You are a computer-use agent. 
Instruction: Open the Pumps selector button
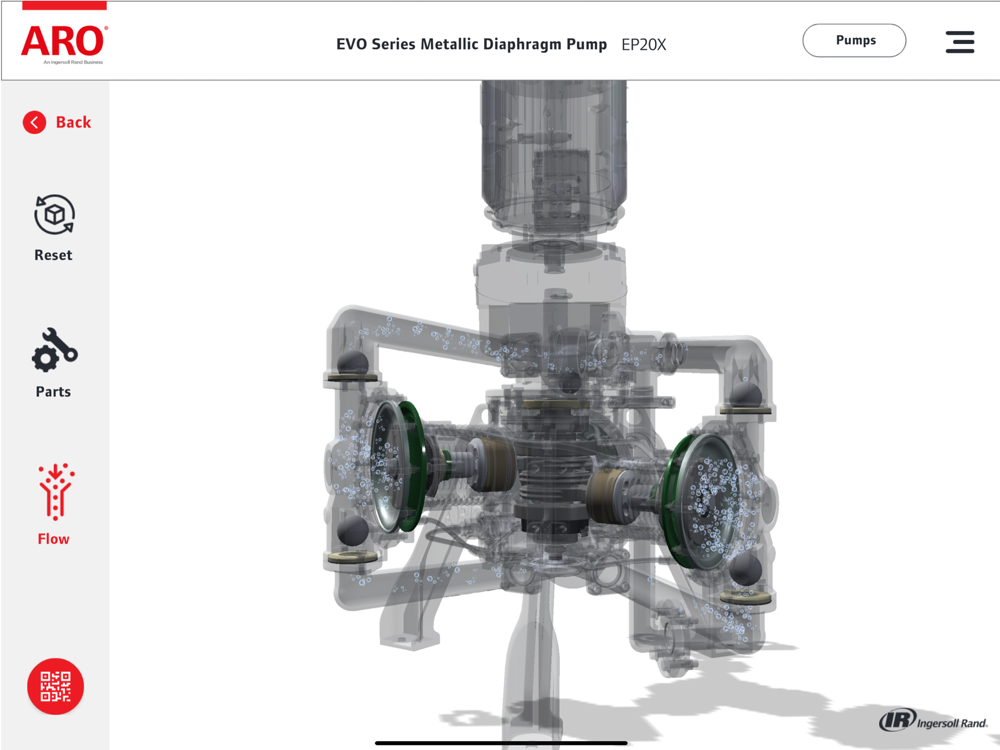point(854,40)
